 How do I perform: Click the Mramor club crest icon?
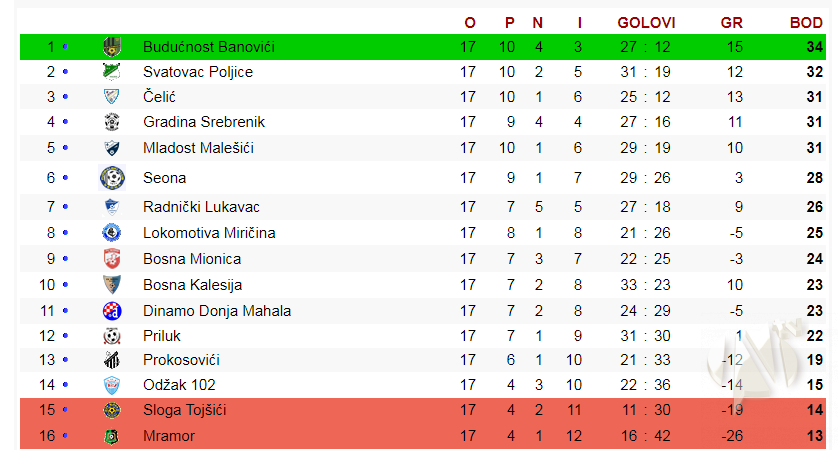point(112,436)
